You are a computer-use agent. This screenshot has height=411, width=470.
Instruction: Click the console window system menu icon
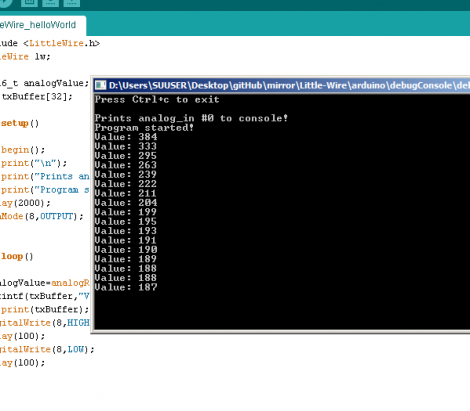tap(101, 86)
